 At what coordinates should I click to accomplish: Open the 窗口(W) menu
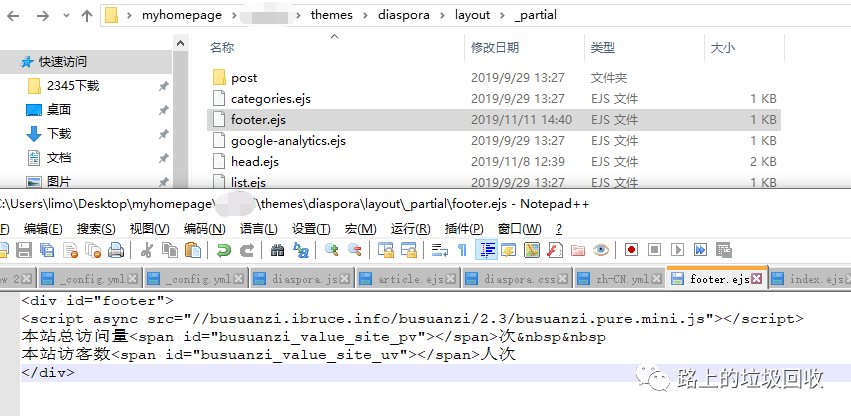pos(519,229)
